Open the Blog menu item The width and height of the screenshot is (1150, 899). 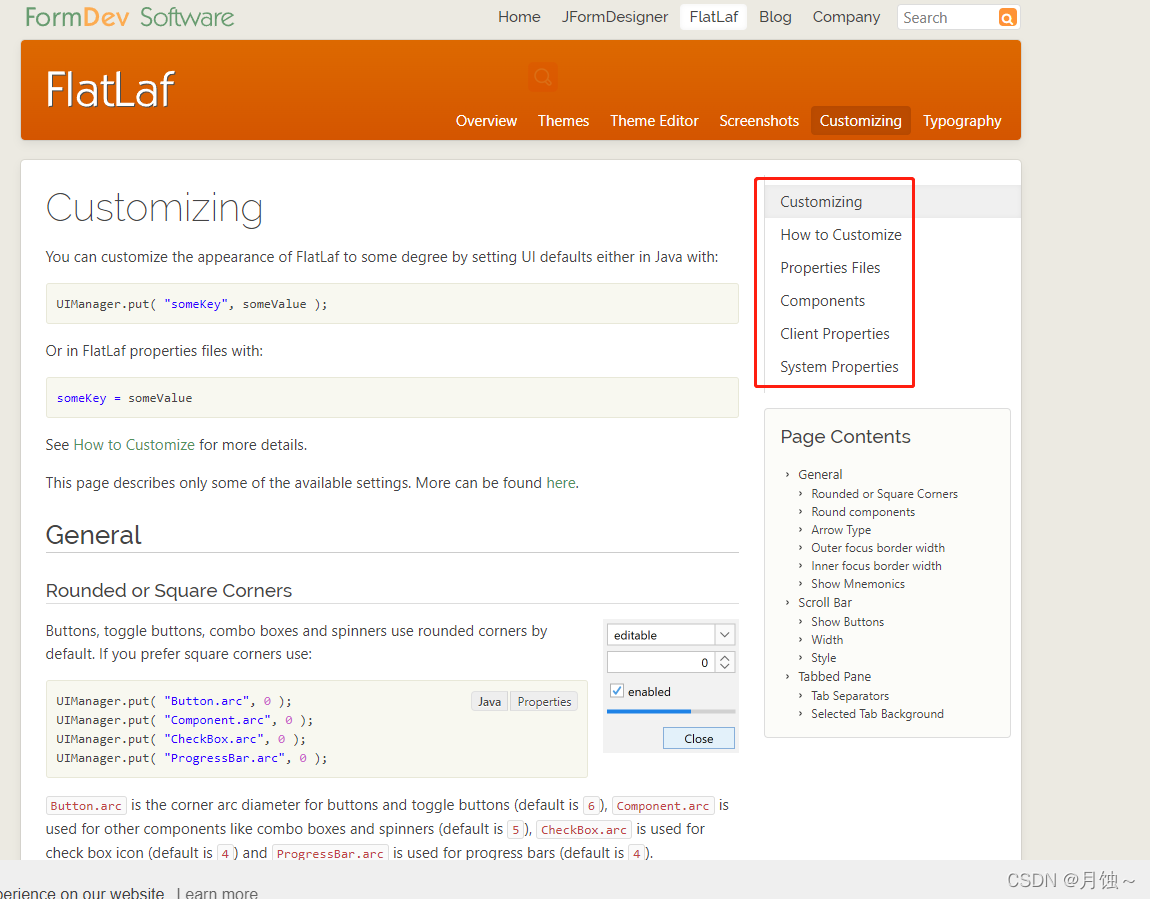[x=775, y=17]
